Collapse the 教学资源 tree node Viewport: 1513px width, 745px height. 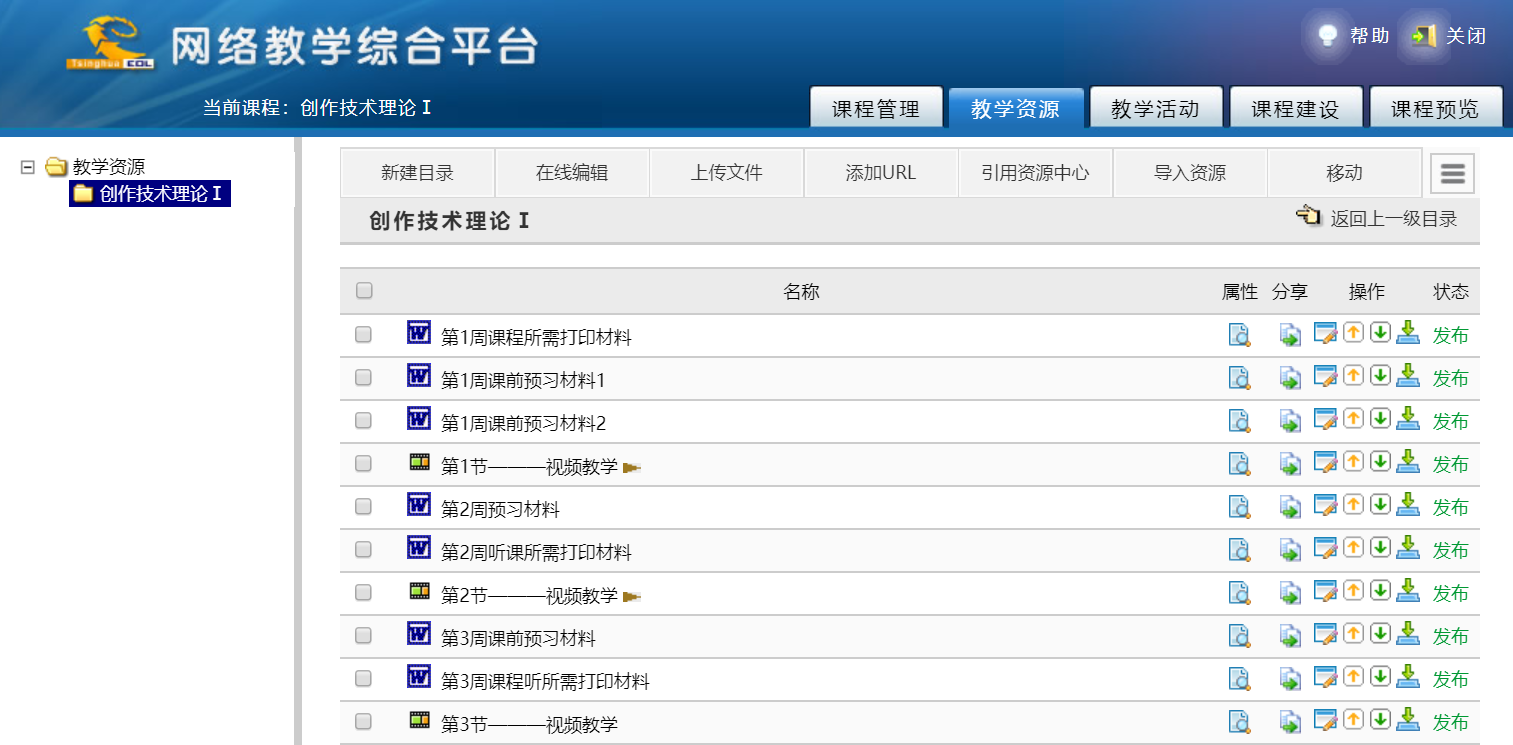tap(28, 167)
